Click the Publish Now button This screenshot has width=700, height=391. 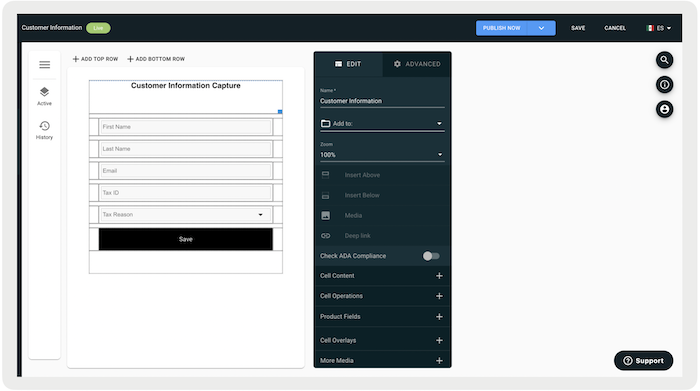501,28
